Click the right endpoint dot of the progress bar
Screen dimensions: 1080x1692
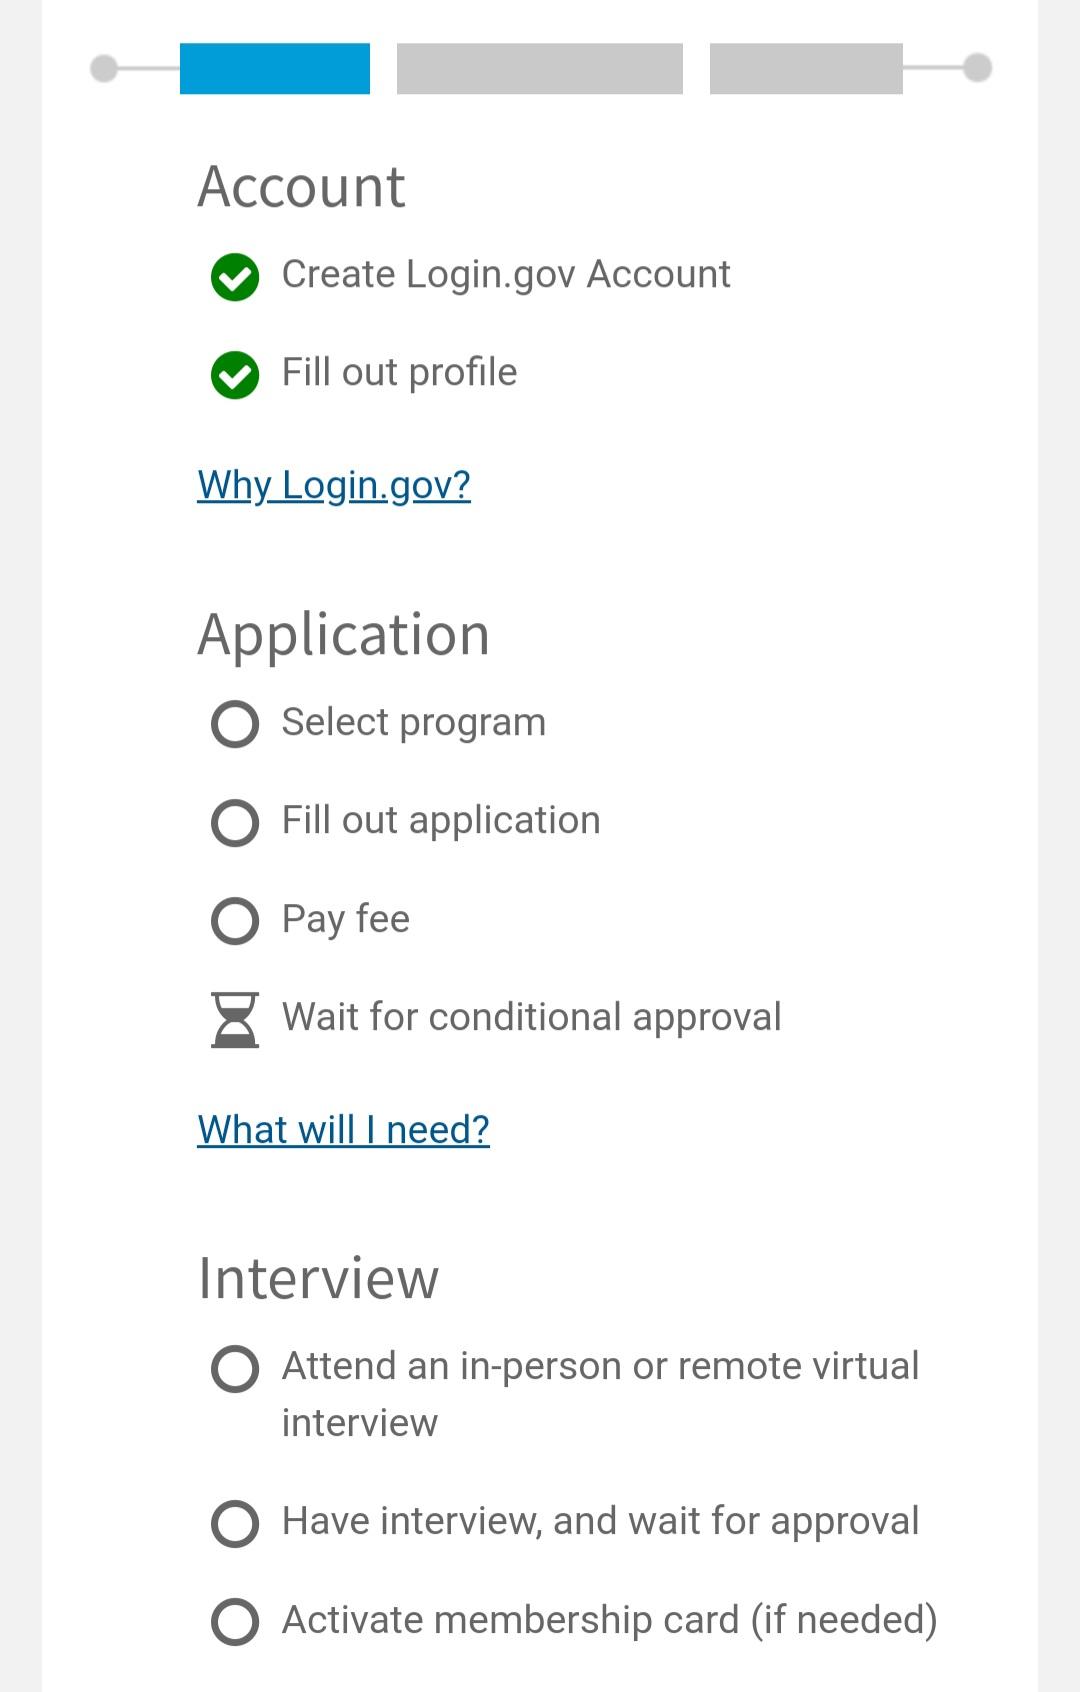[977, 69]
